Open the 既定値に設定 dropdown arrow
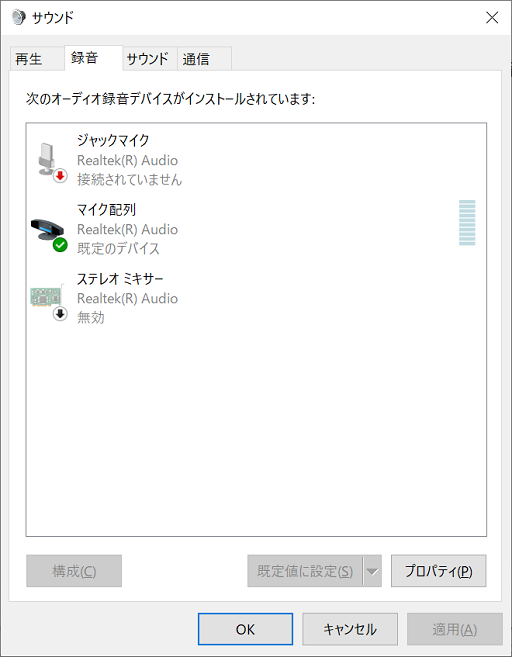Screen dimensions: 512x657 [x=372, y=571]
